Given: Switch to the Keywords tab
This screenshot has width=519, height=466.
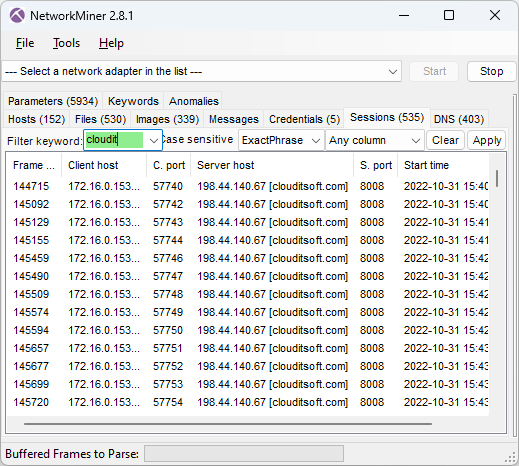Looking at the screenshot, I should [133, 101].
